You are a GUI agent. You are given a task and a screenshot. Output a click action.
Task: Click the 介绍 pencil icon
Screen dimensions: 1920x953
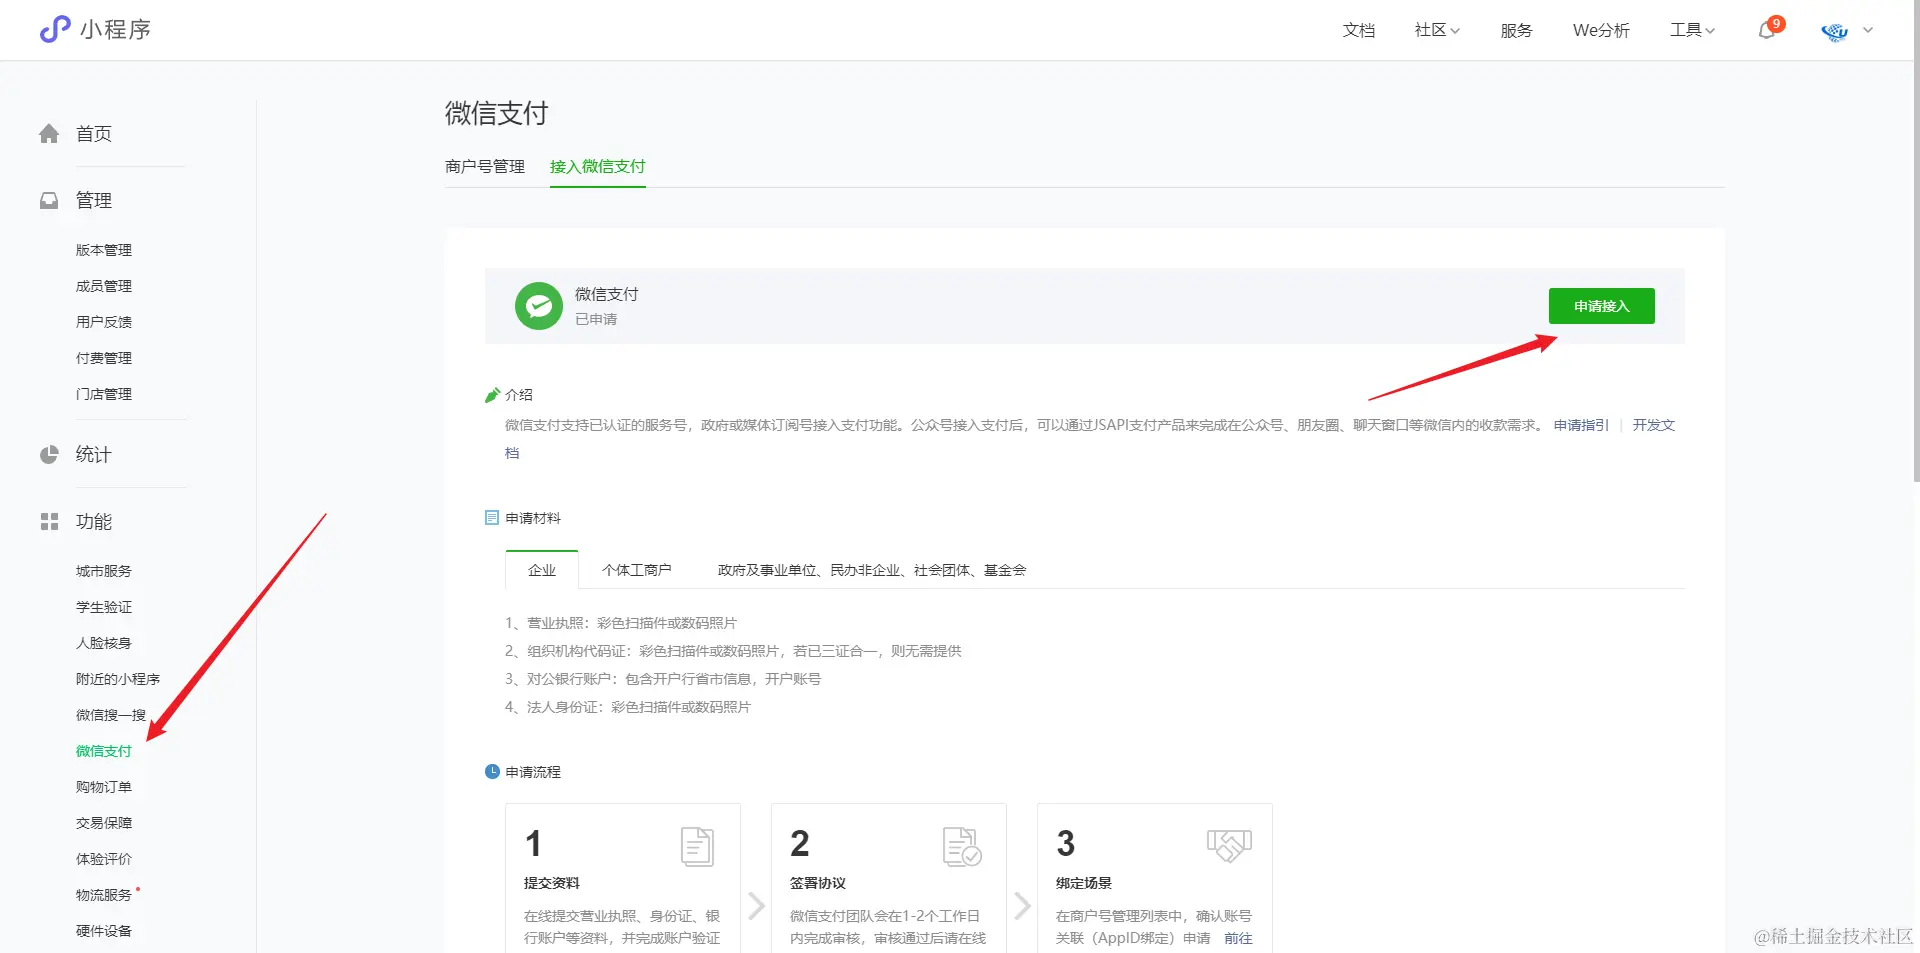click(492, 395)
